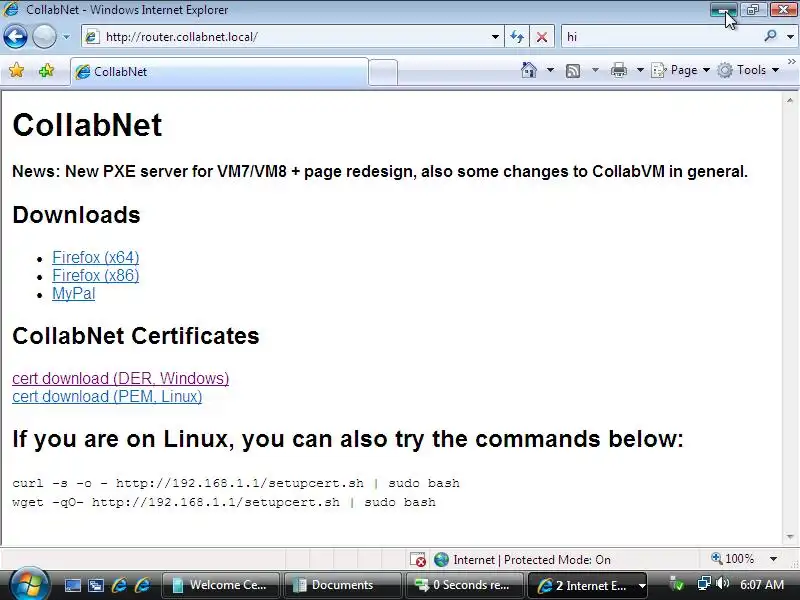
Task: Expand the Home button dropdown arrow
Action: click(551, 70)
